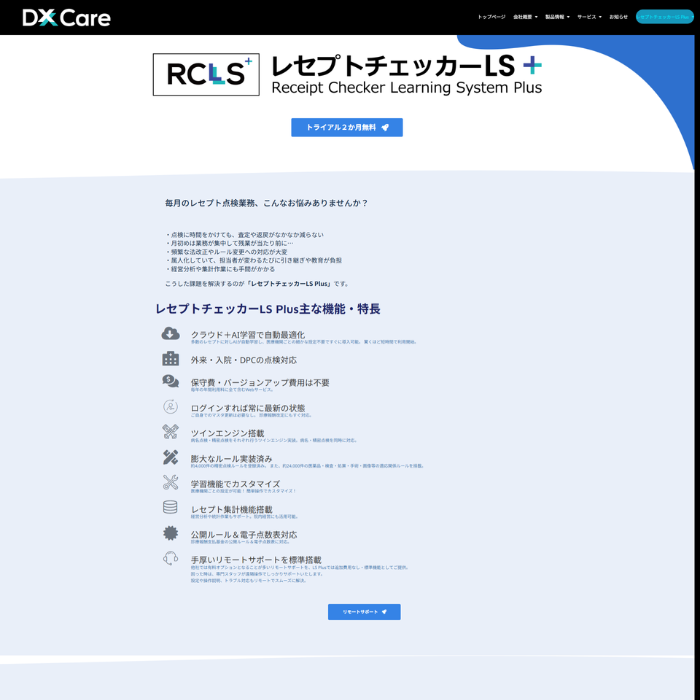This screenshot has height=700, width=700.
Task: Click the heading レセプトチェッカーLS Plus主な機能・特長
Action: pos(268,309)
